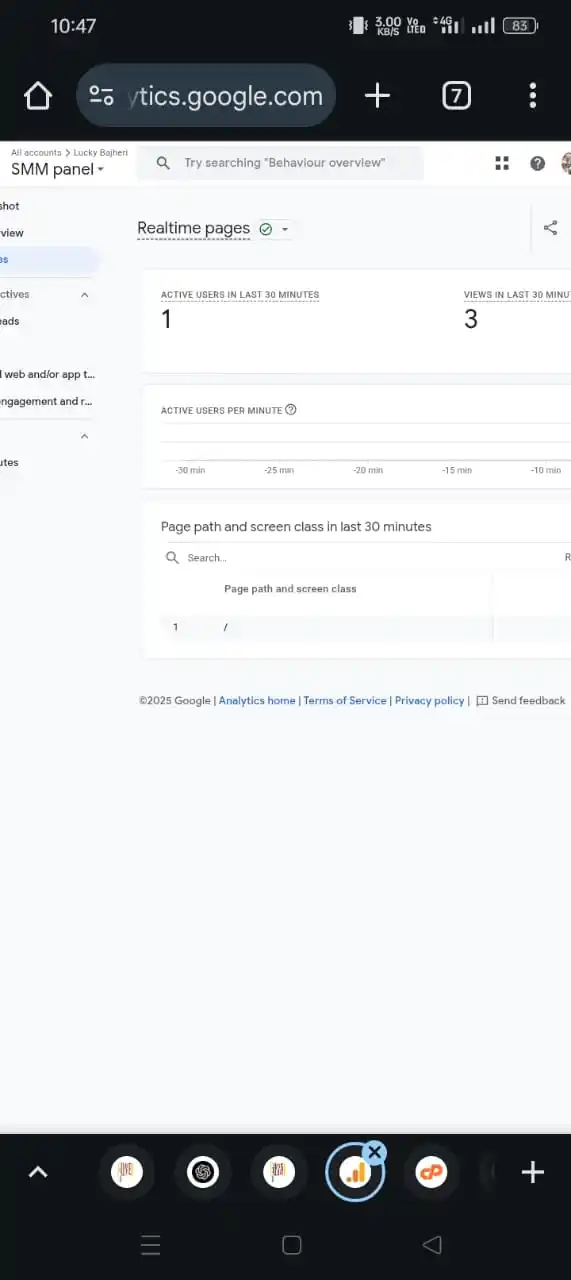
Task: Open a new browser tab with plus icon
Action: pos(377,96)
